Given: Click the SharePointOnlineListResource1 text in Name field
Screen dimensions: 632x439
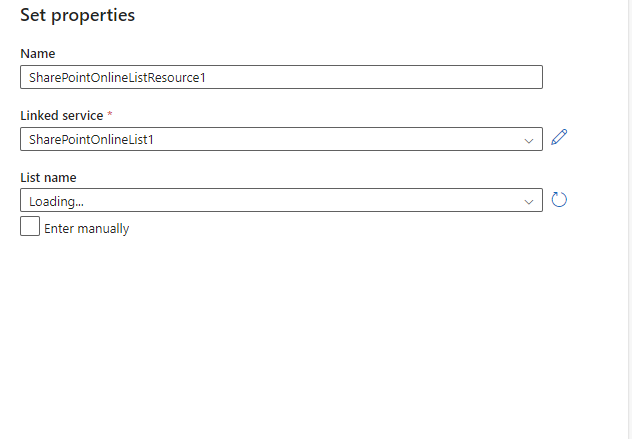Looking at the screenshot, I should pyautogui.click(x=117, y=77).
